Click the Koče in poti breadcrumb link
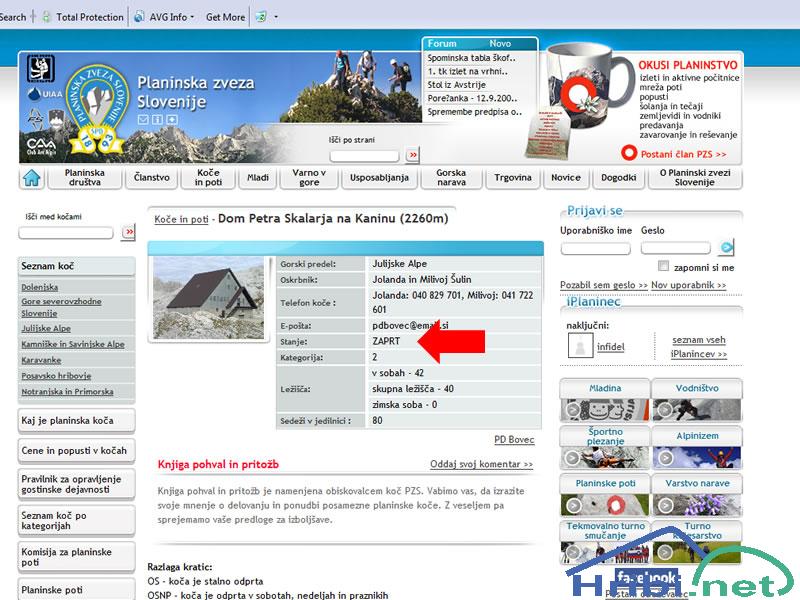Image resolution: width=800 pixels, height=600 pixels. click(x=181, y=219)
